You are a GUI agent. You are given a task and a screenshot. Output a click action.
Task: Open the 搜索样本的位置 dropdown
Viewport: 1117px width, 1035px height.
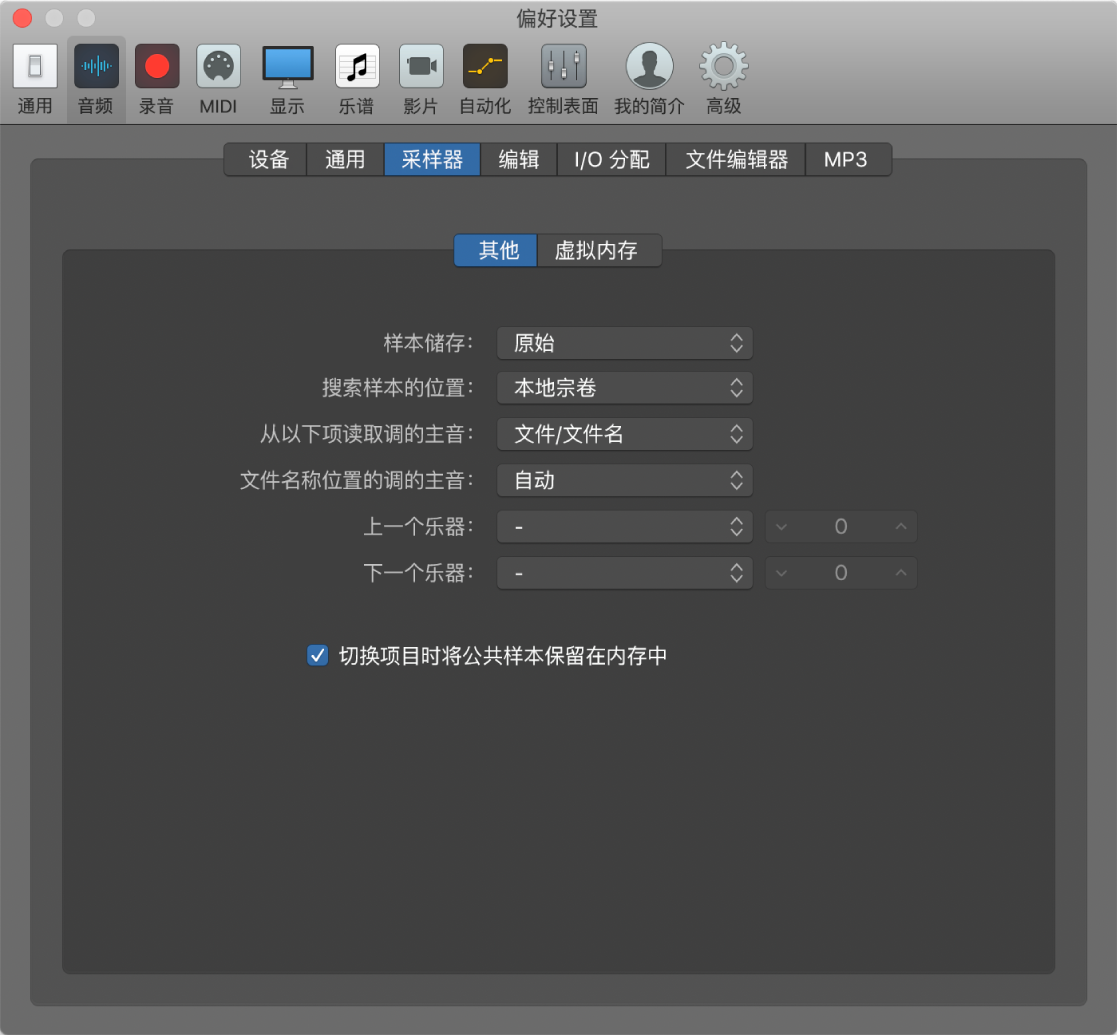624,388
